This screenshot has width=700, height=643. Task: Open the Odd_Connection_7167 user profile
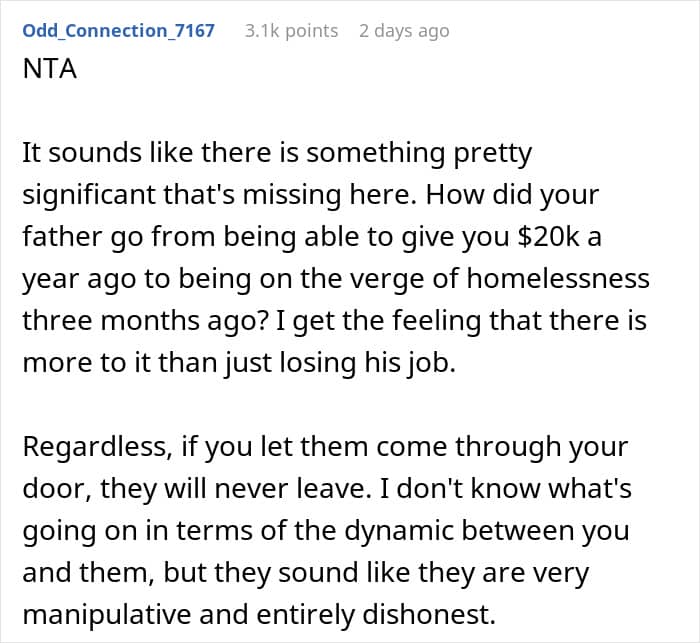click(x=118, y=31)
